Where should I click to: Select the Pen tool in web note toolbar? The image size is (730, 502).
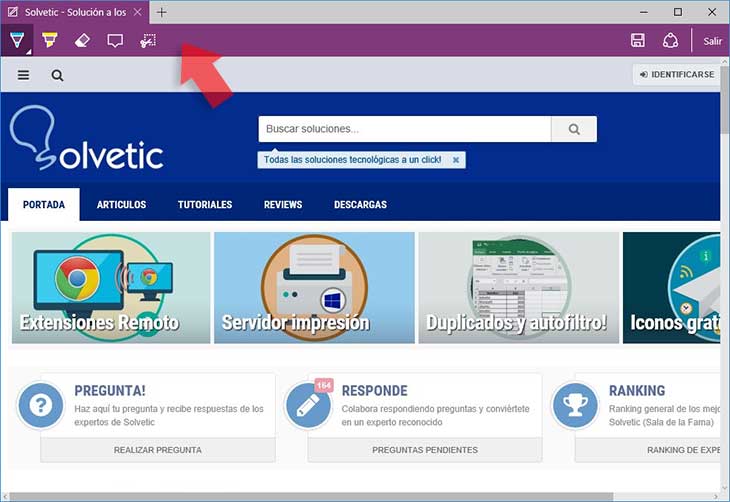coord(17,41)
